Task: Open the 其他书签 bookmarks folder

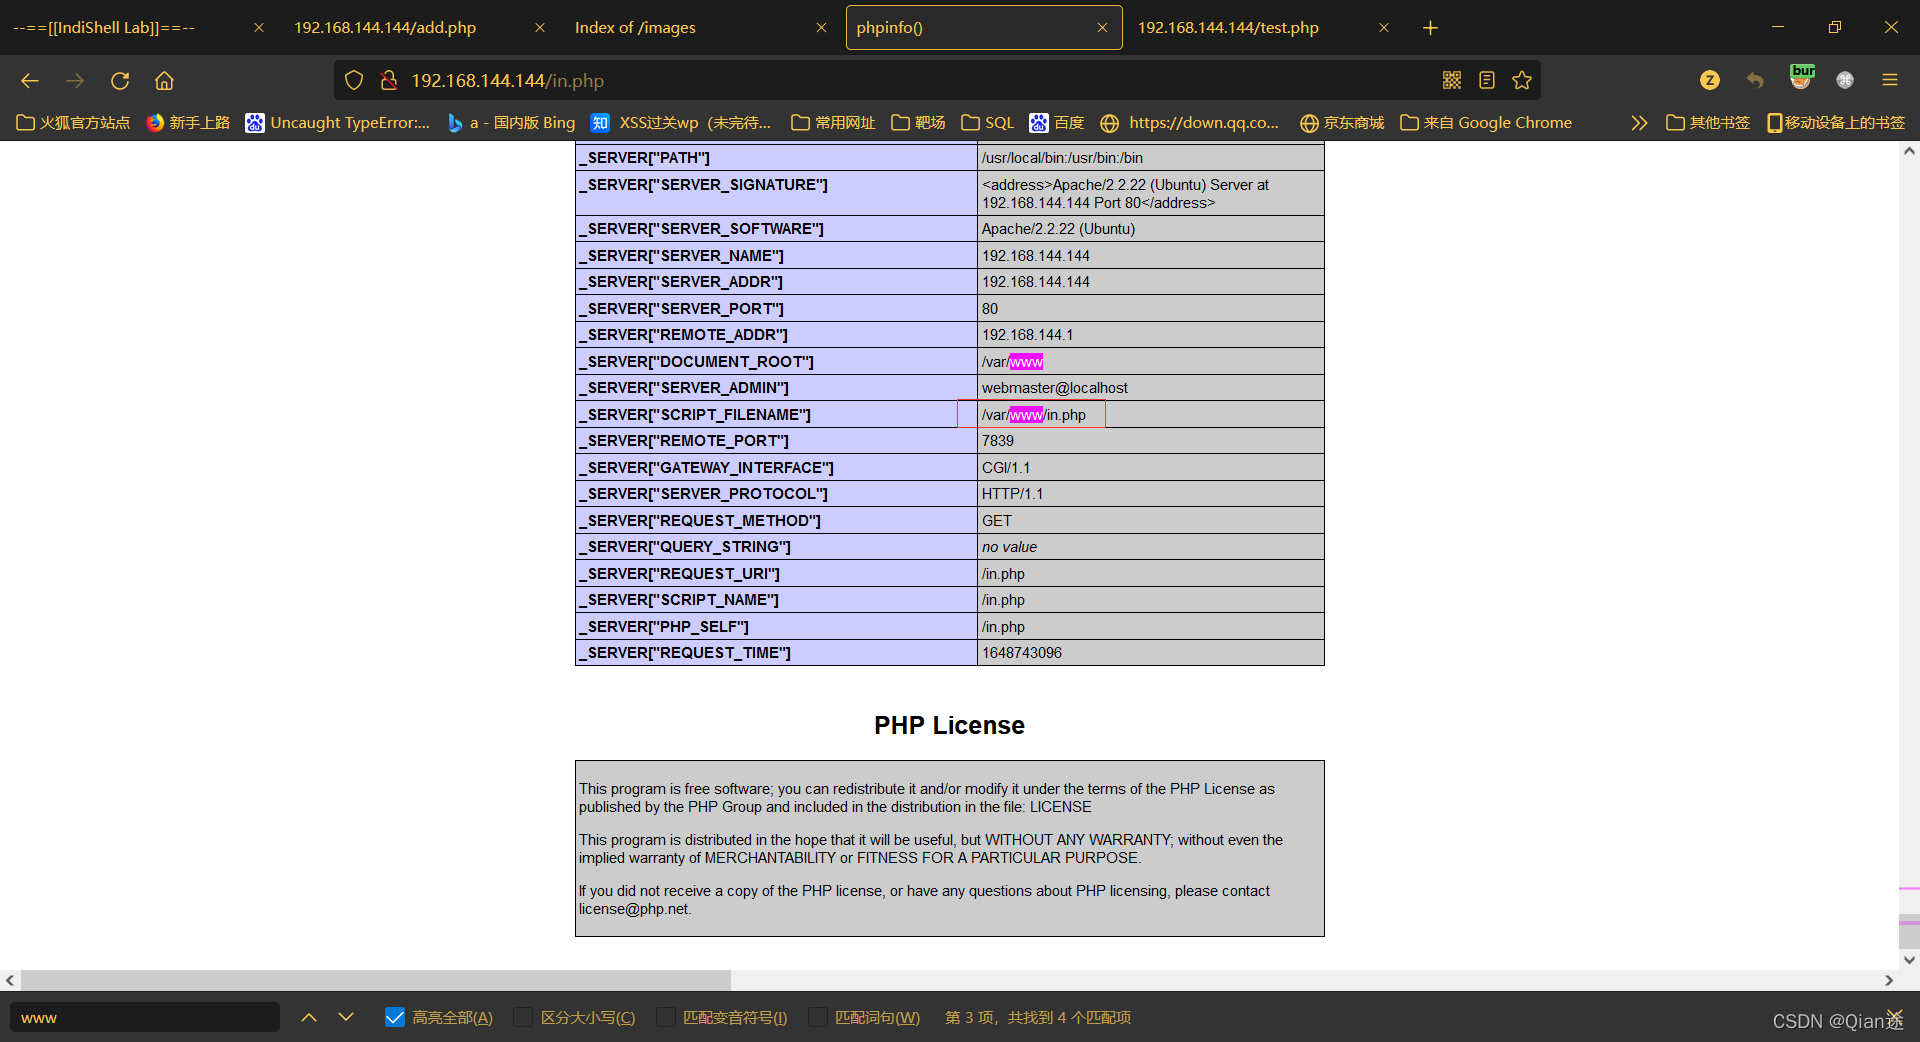Action: point(1708,123)
